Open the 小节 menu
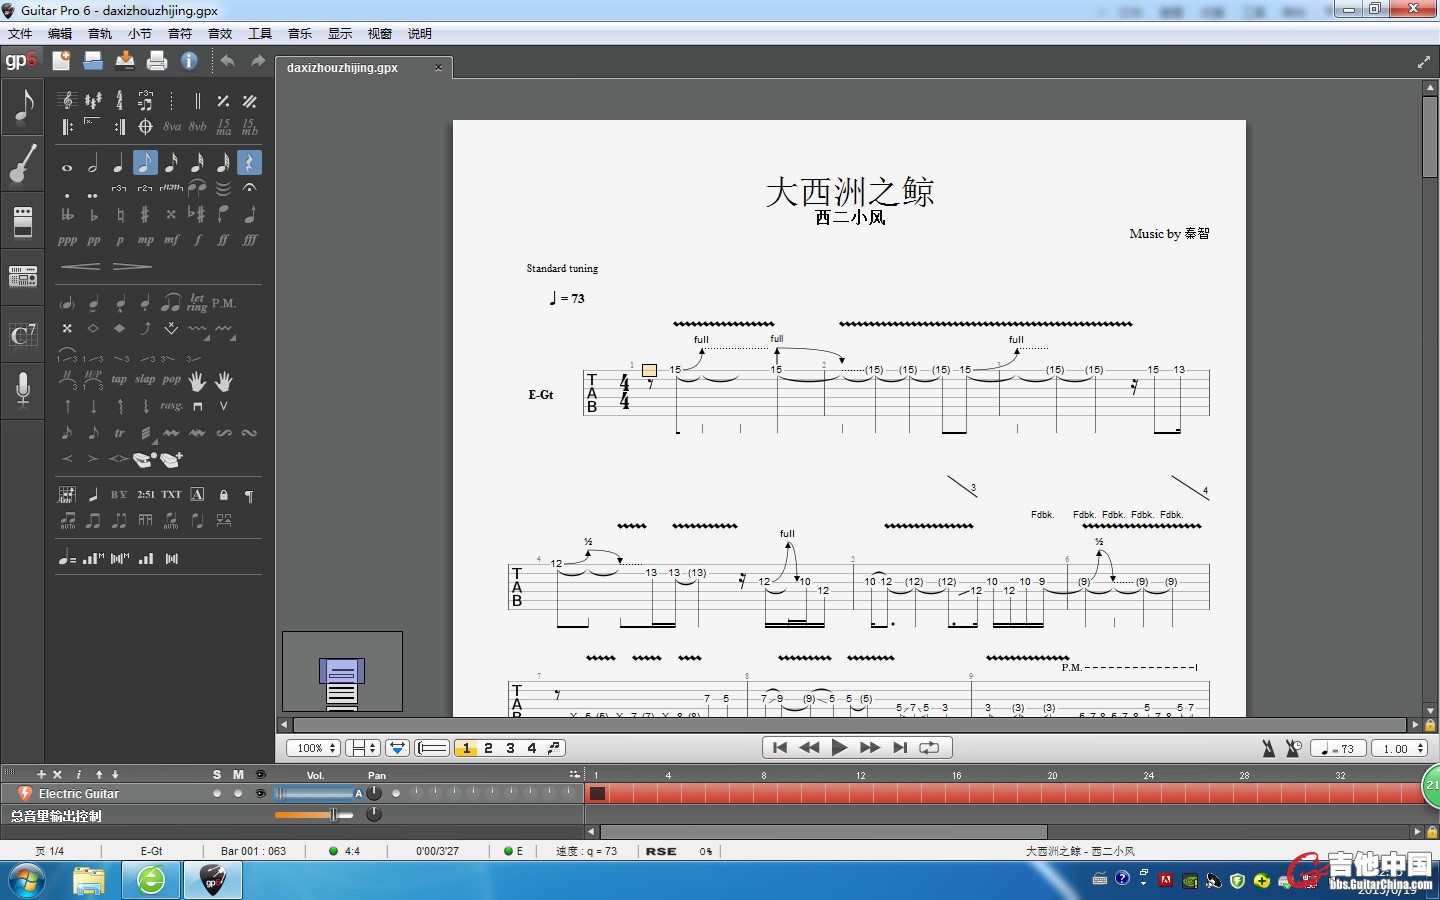 pyautogui.click(x=140, y=33)
